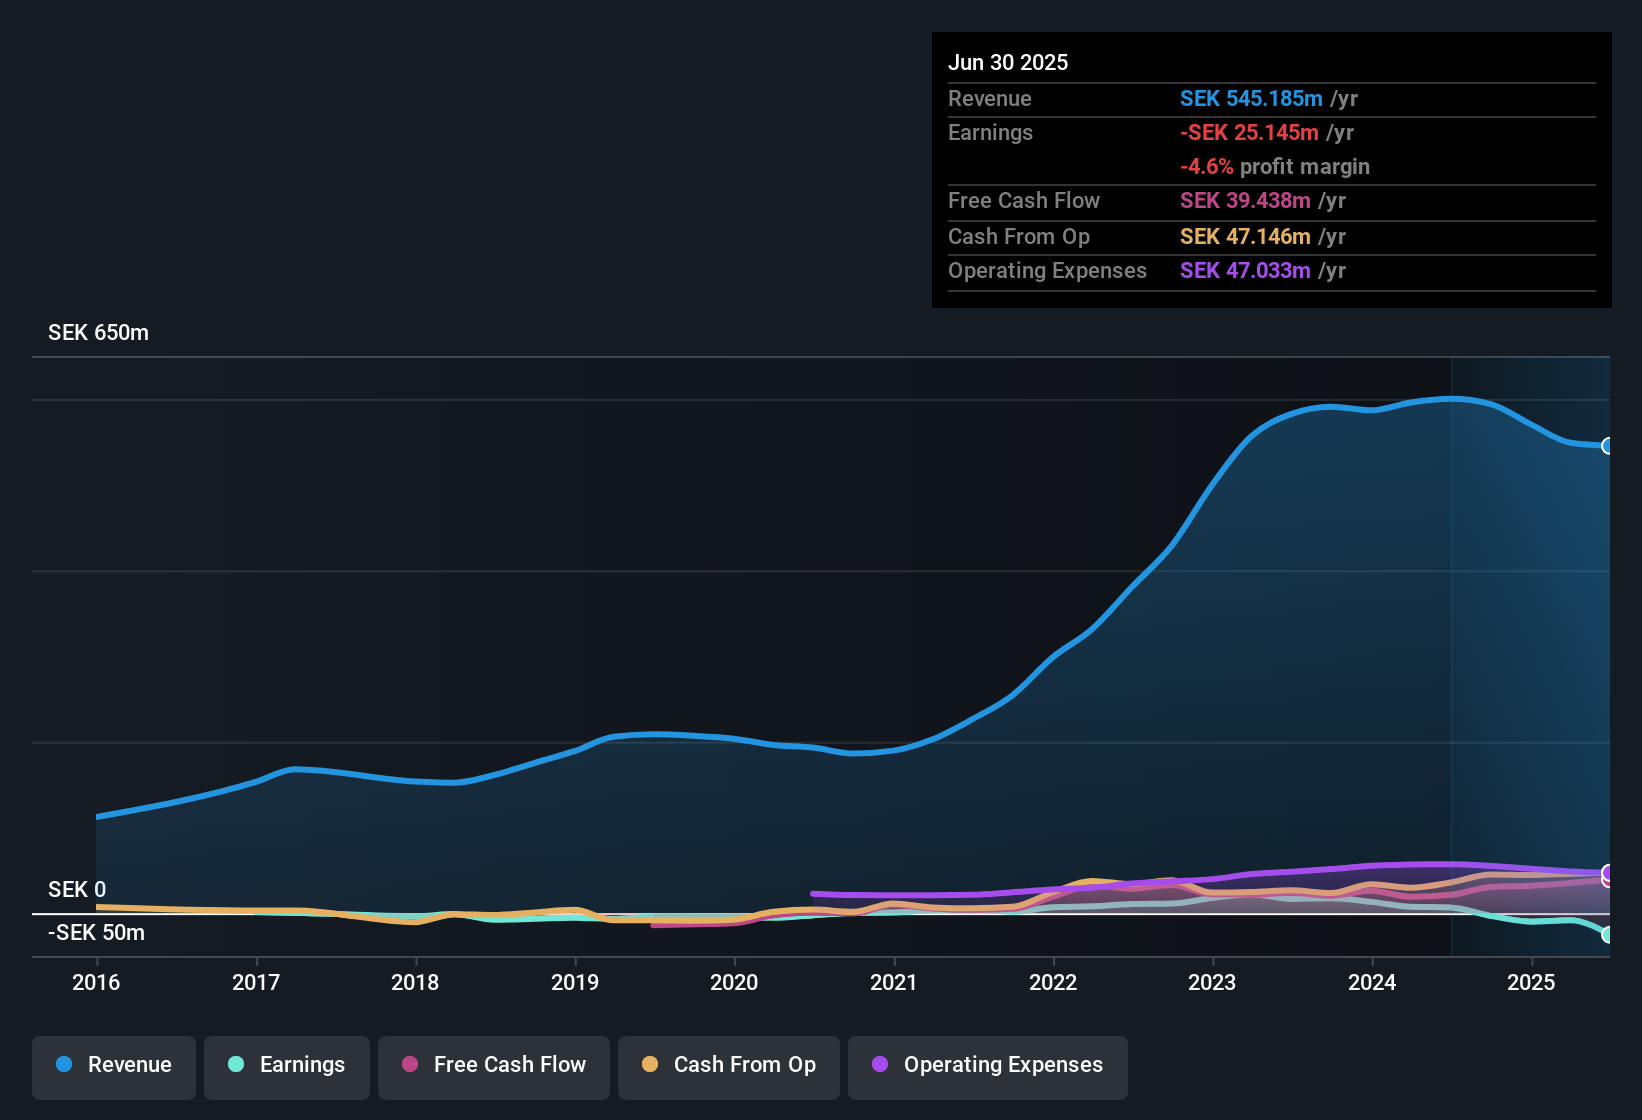Click the SEK 47.146m cash from op value
Screen dimensions: 1642x1120
[1245, 237]
